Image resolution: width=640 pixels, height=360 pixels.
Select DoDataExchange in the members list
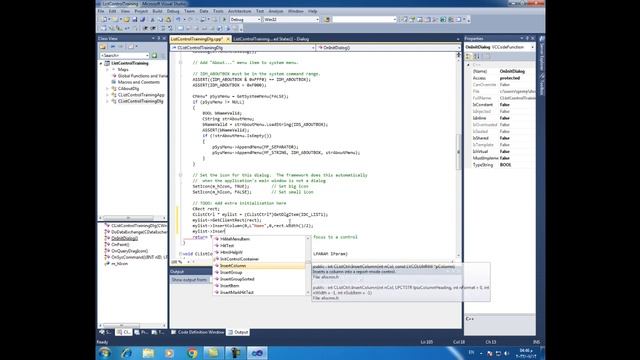click(139, 232)
